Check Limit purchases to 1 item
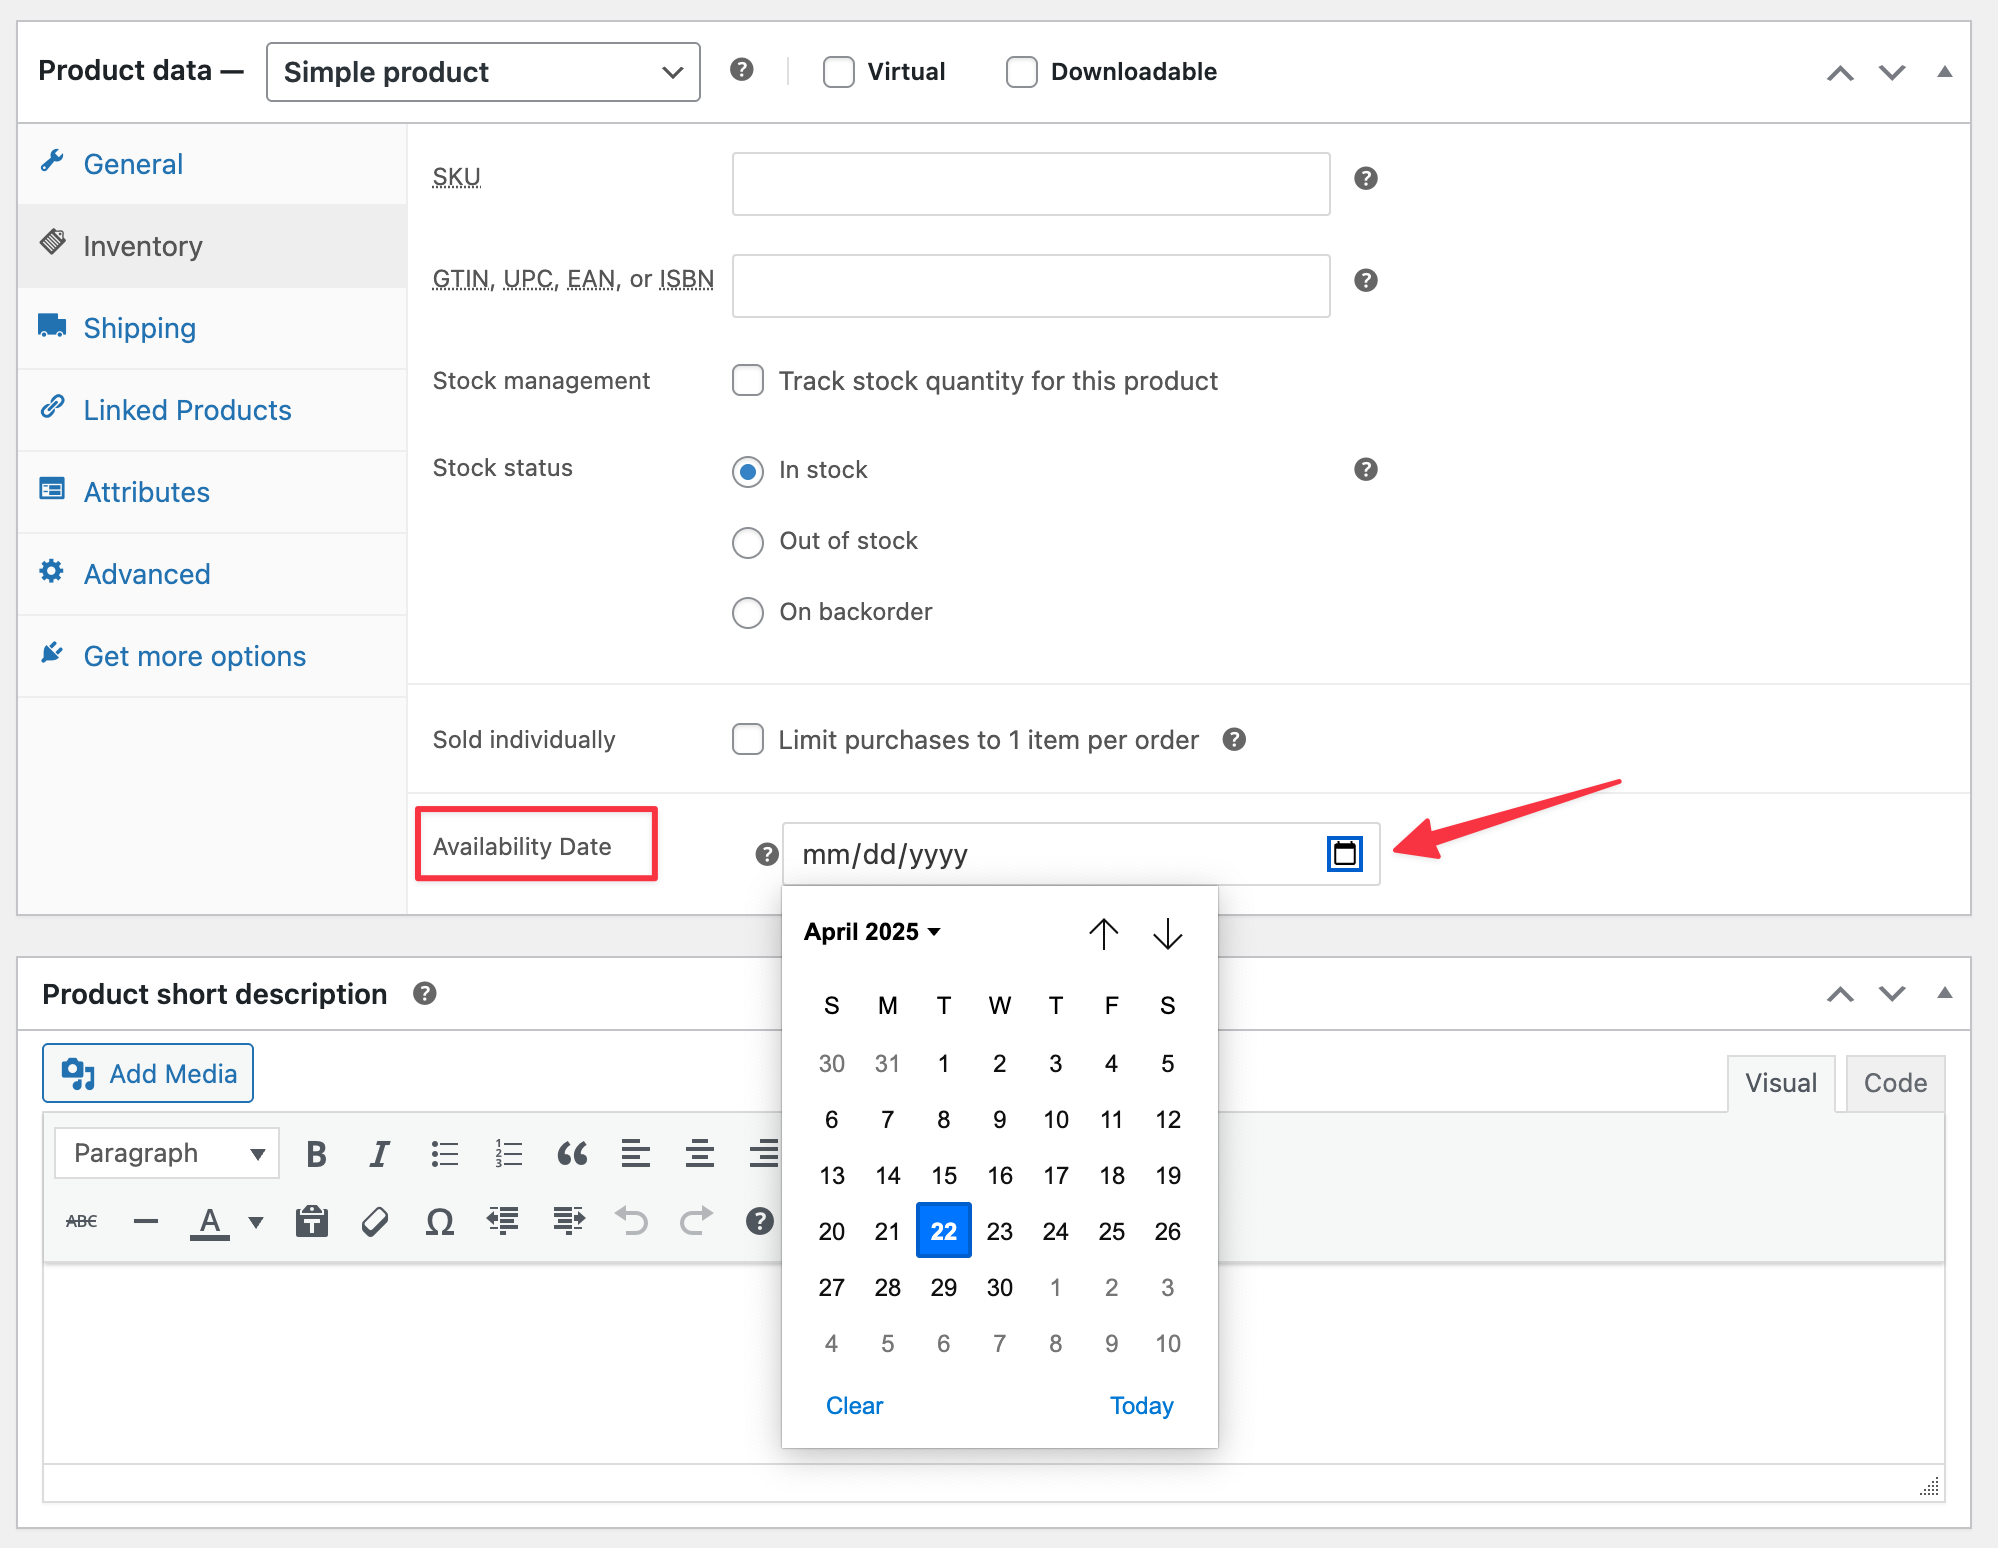 748,739
